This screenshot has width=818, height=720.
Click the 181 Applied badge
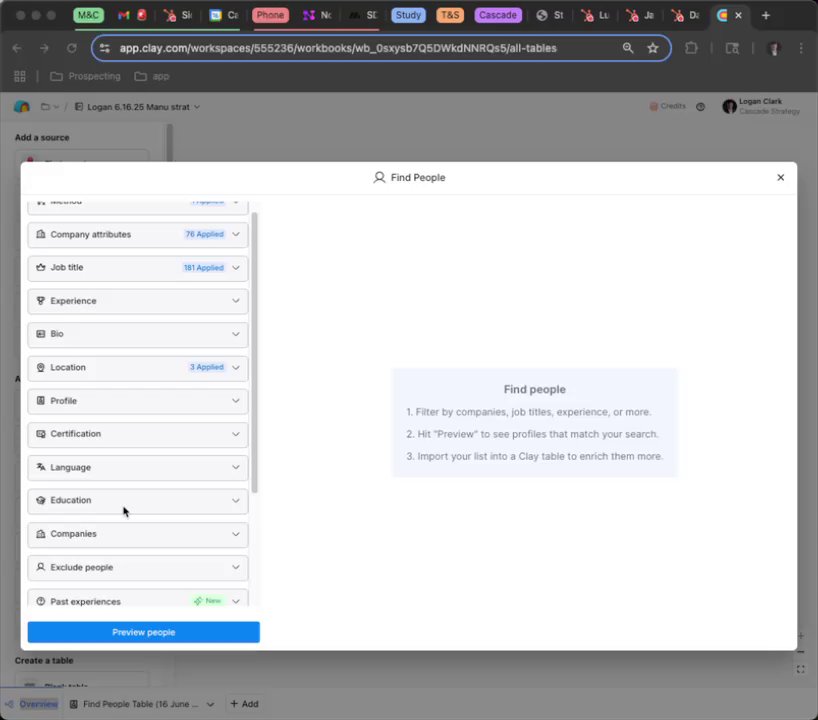(203, 268)
